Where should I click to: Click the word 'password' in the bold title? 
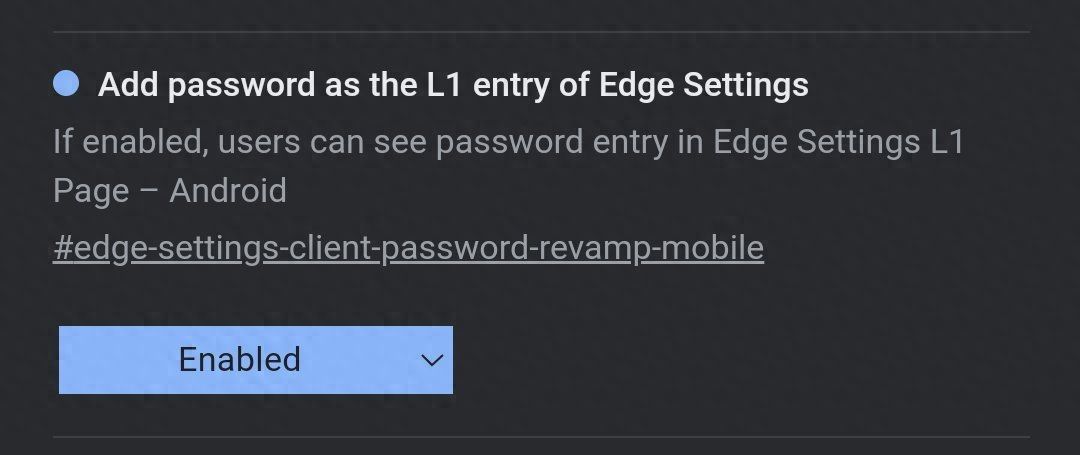click(242, 86)
